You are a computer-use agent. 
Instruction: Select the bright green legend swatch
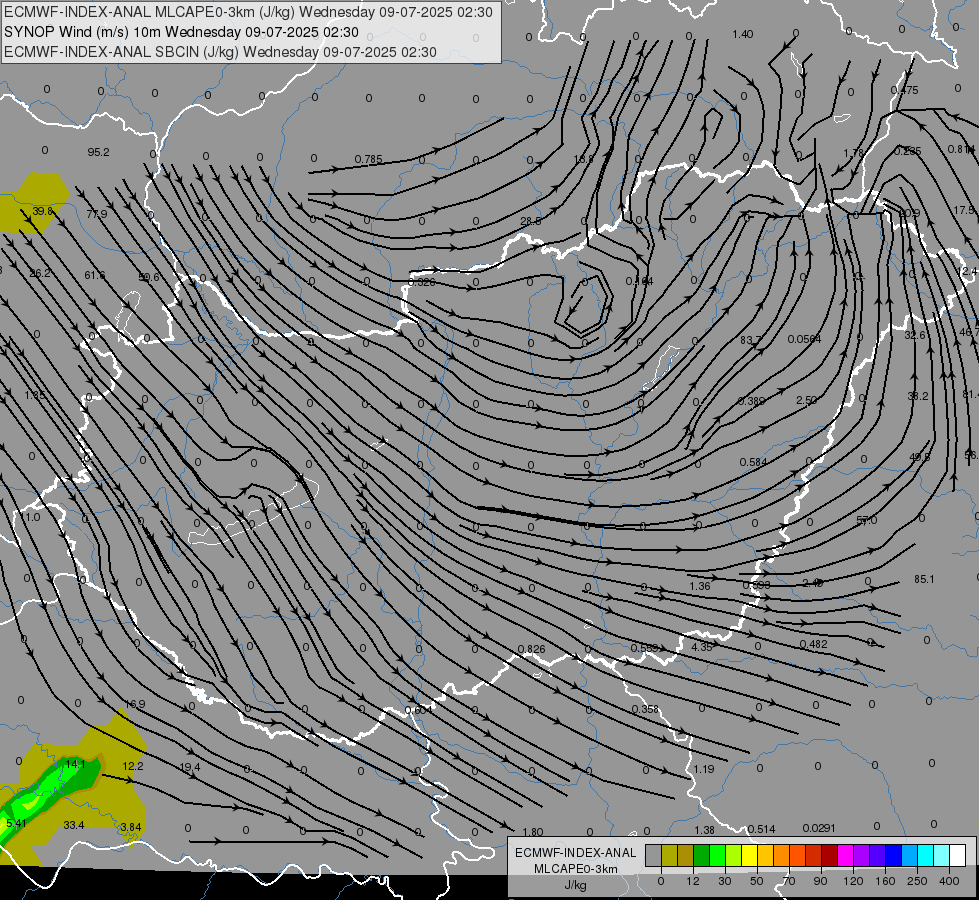[x=717, y=856]
